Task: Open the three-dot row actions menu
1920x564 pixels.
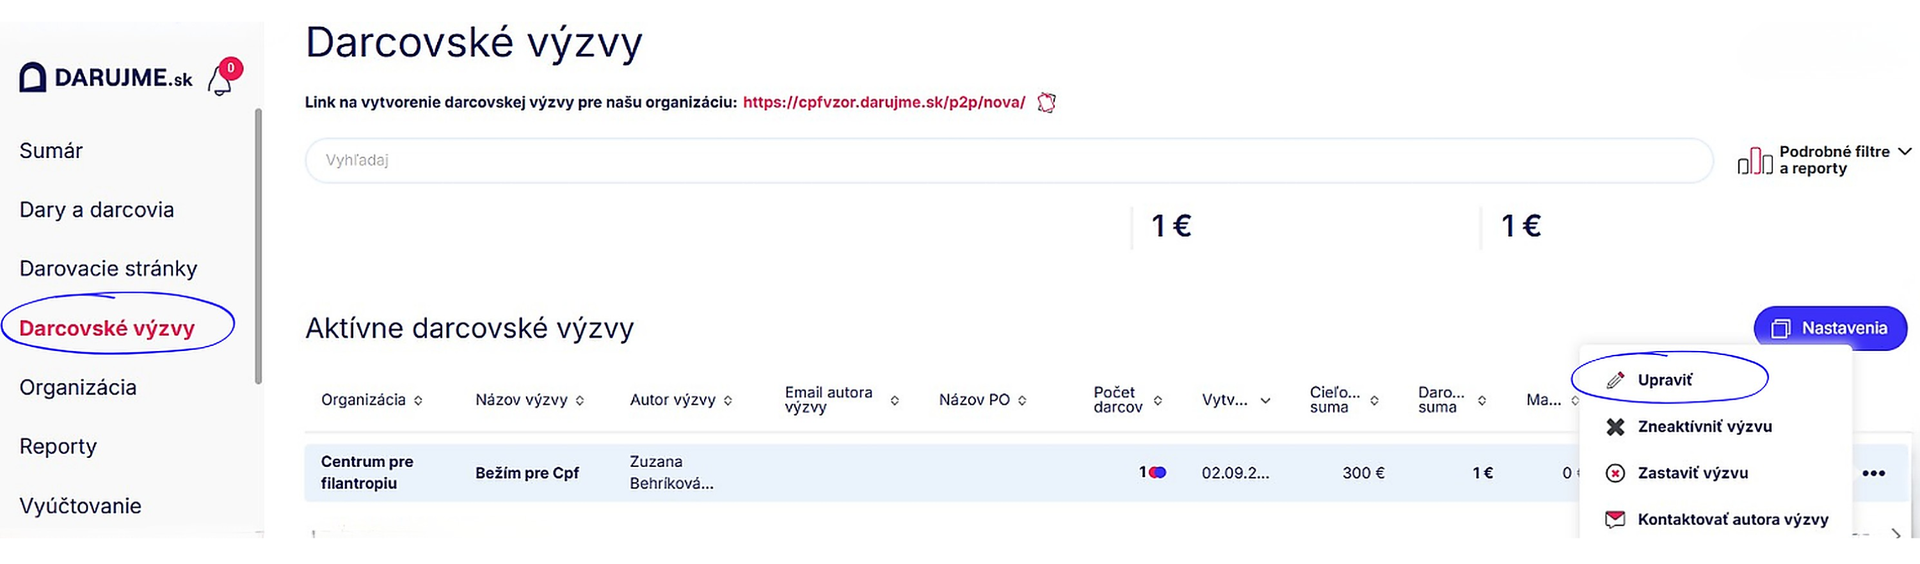Action: tap(1874, 473)
